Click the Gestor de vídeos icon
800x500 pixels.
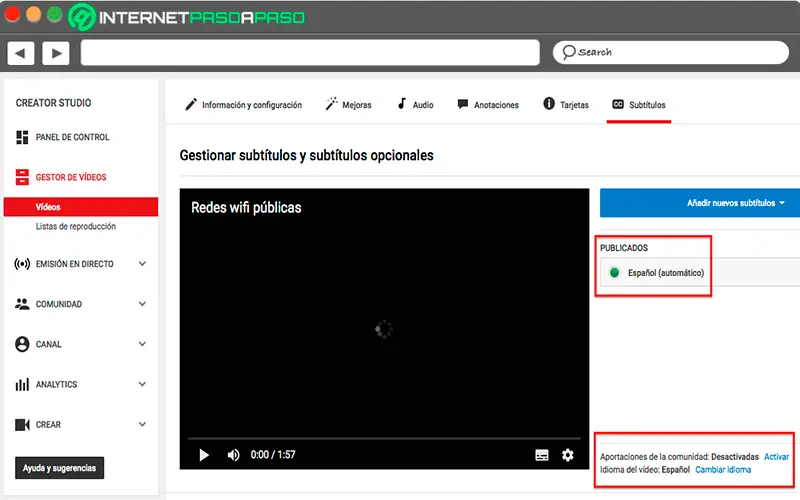coord(22,177)
